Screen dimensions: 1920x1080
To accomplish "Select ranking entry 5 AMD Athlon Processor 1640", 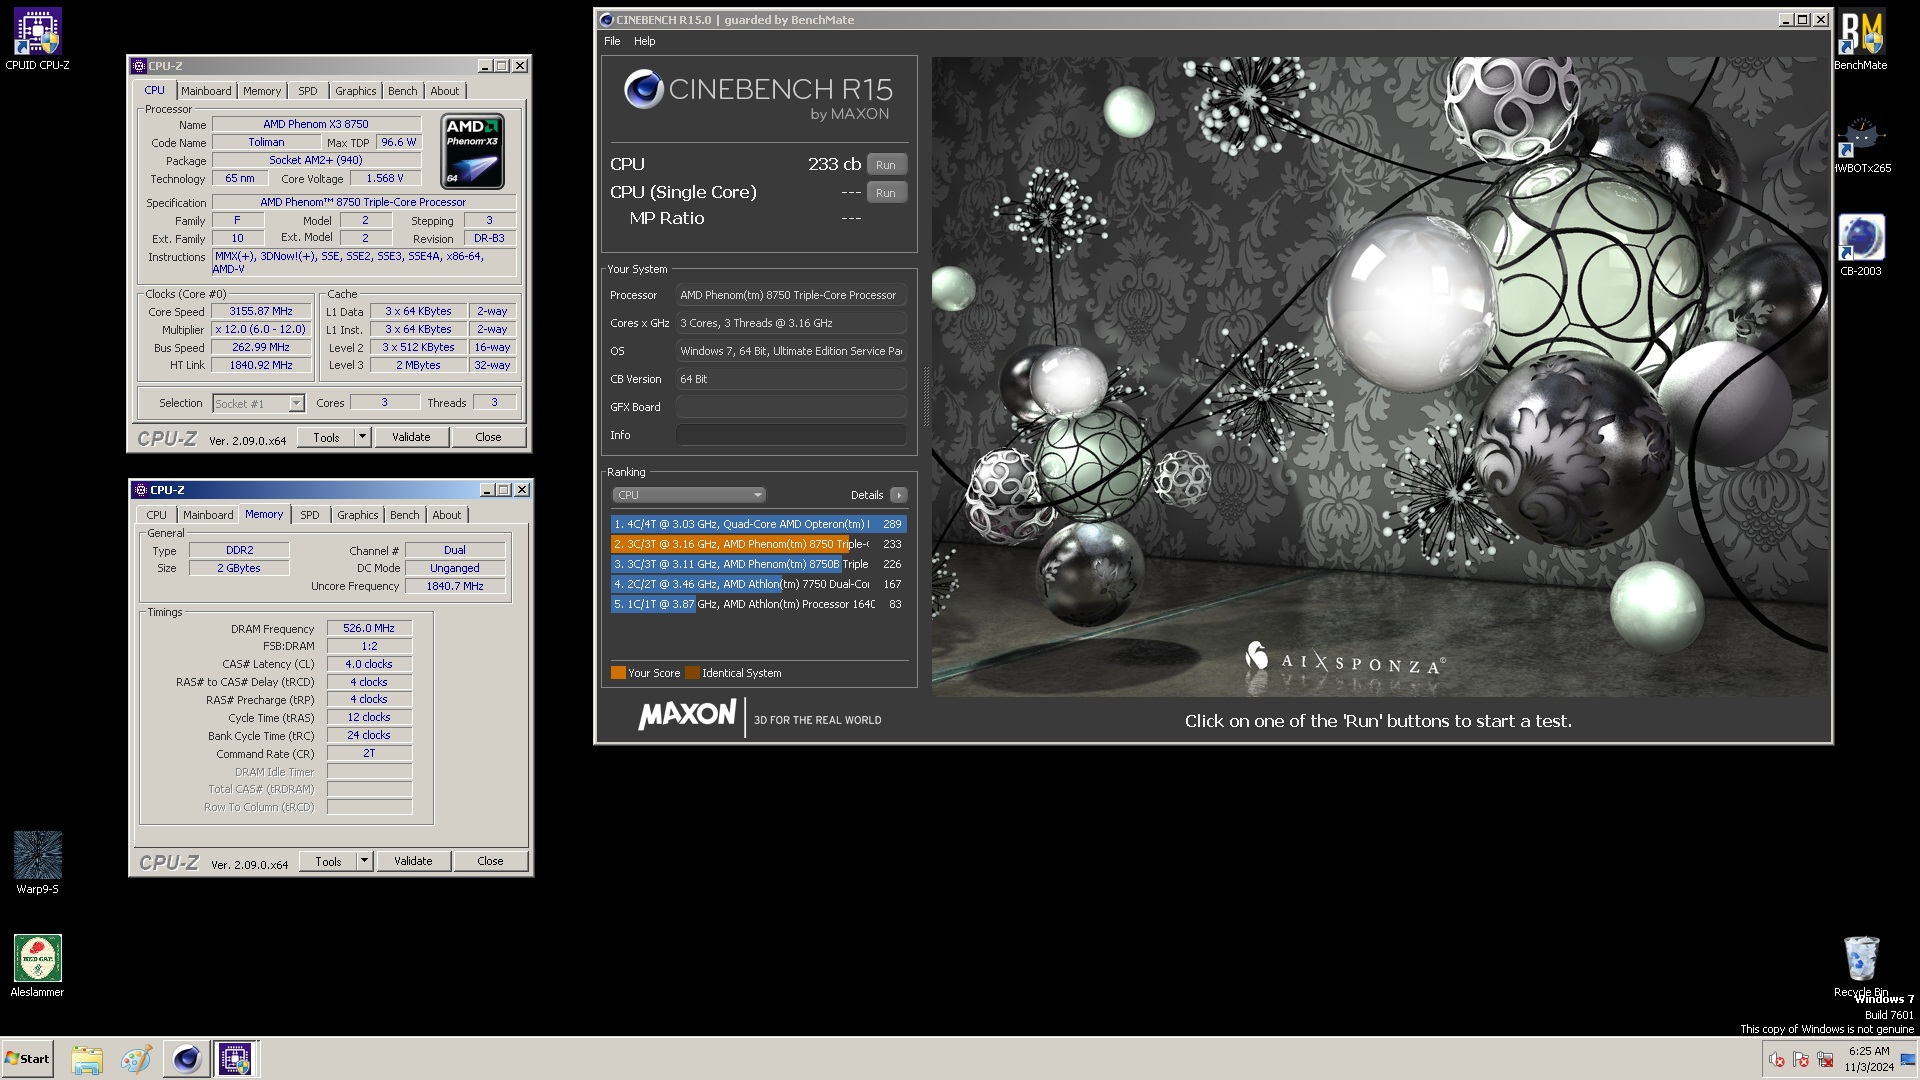I will click(x=759, y=604).
